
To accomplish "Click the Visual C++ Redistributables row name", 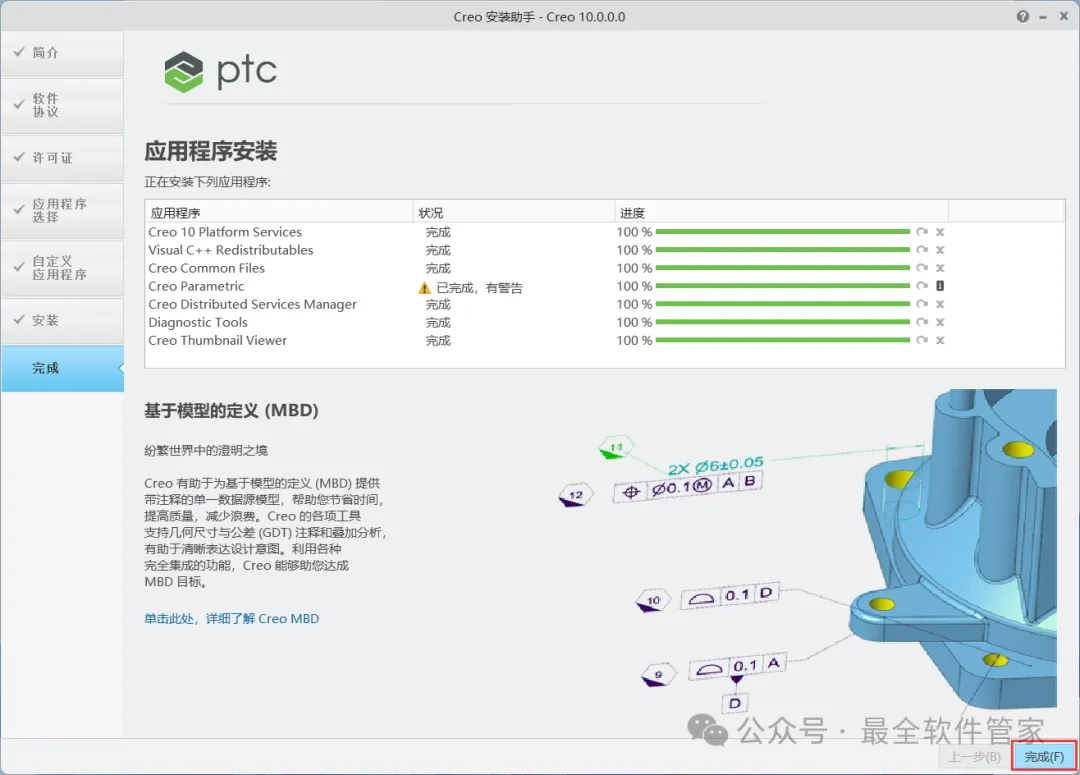I will pyautogui.click(x=231, y=250).
